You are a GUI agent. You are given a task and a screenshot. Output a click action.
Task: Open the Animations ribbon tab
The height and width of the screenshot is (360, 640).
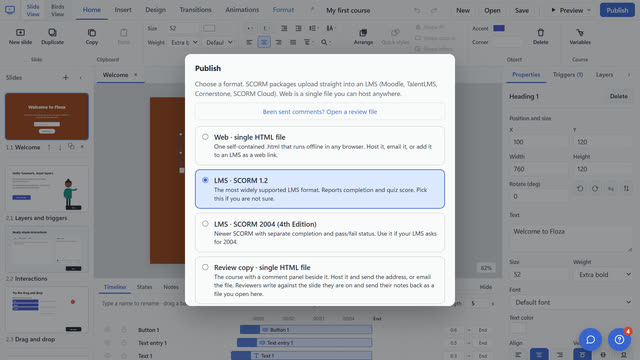(x=242, y=10)
